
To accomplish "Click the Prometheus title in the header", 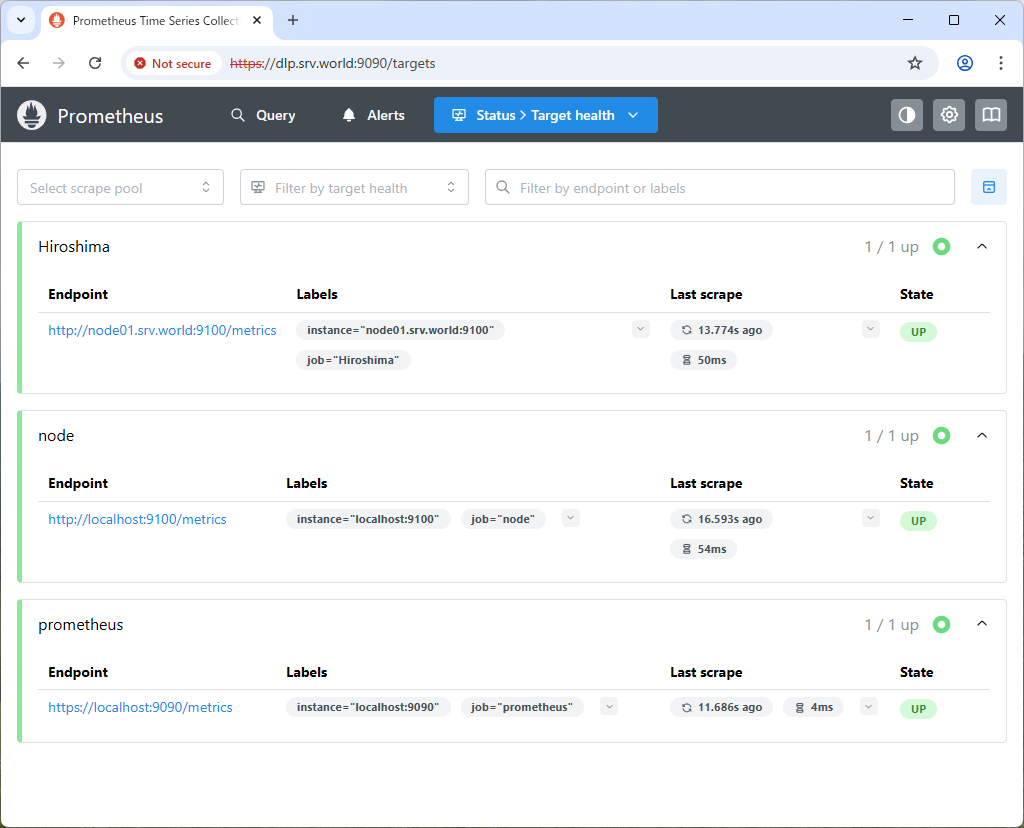I will pos(110,116).
